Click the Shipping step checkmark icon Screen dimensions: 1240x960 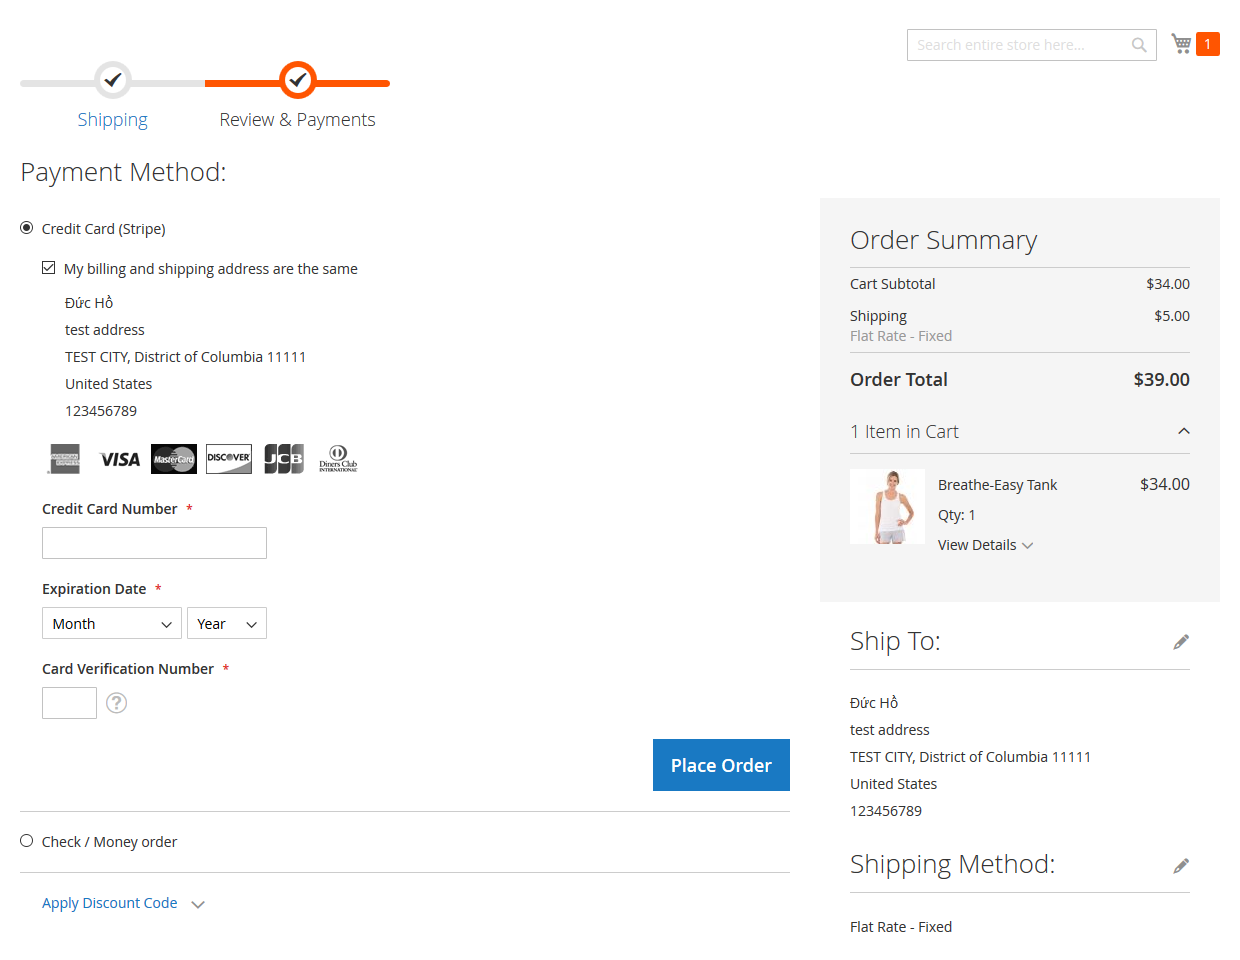(112, 81)
